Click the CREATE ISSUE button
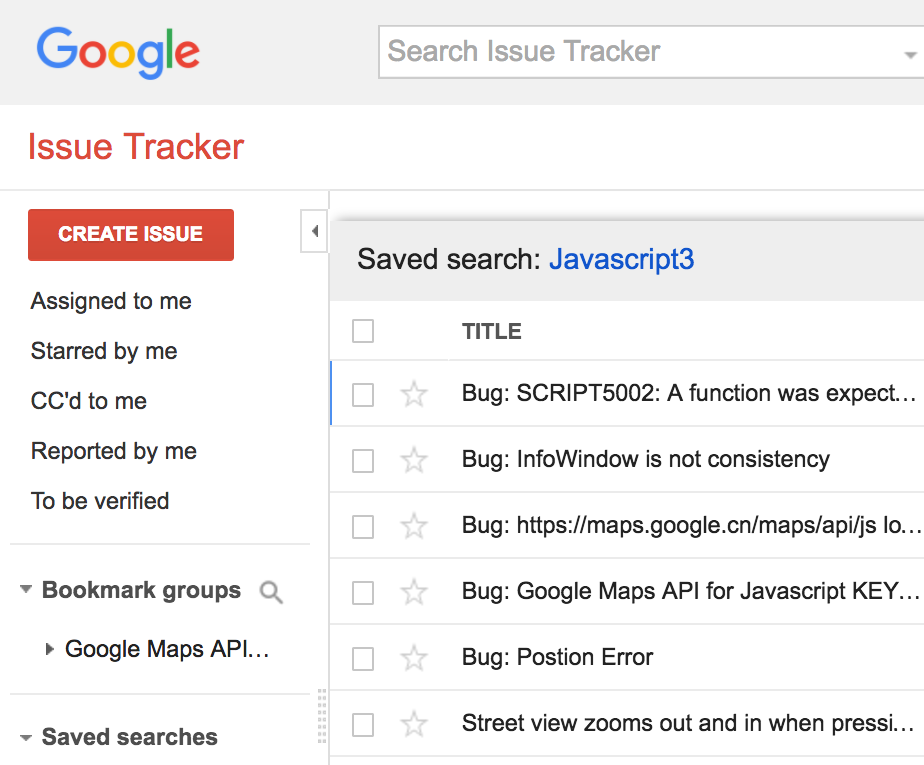Viewport: 924px width, 765px height. 131,235
